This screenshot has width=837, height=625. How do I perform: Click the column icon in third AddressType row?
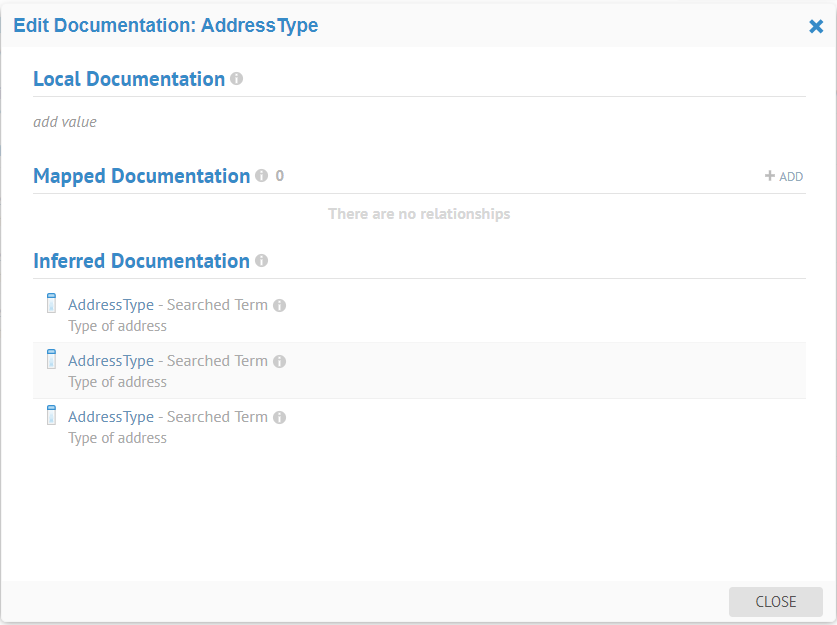pyautogui.click(x=52, y=416)
